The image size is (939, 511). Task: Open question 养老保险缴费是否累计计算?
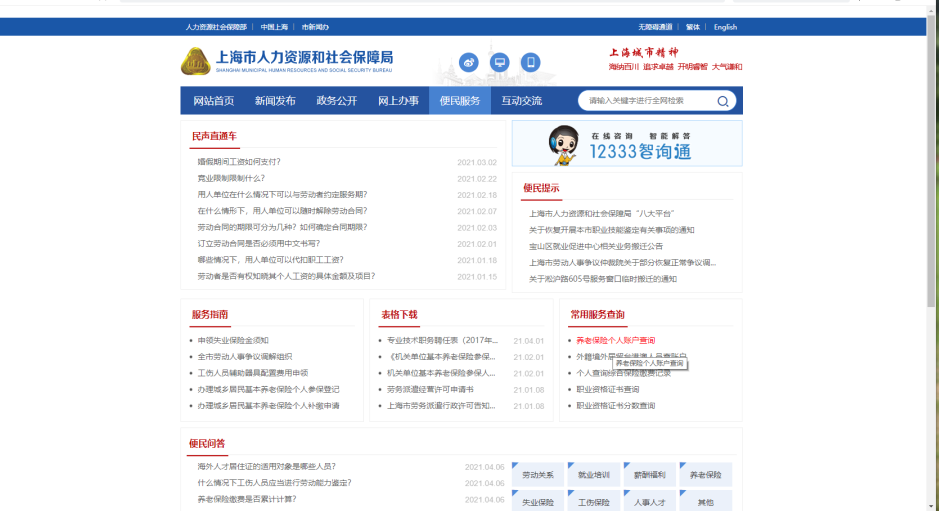coord(247,498)
